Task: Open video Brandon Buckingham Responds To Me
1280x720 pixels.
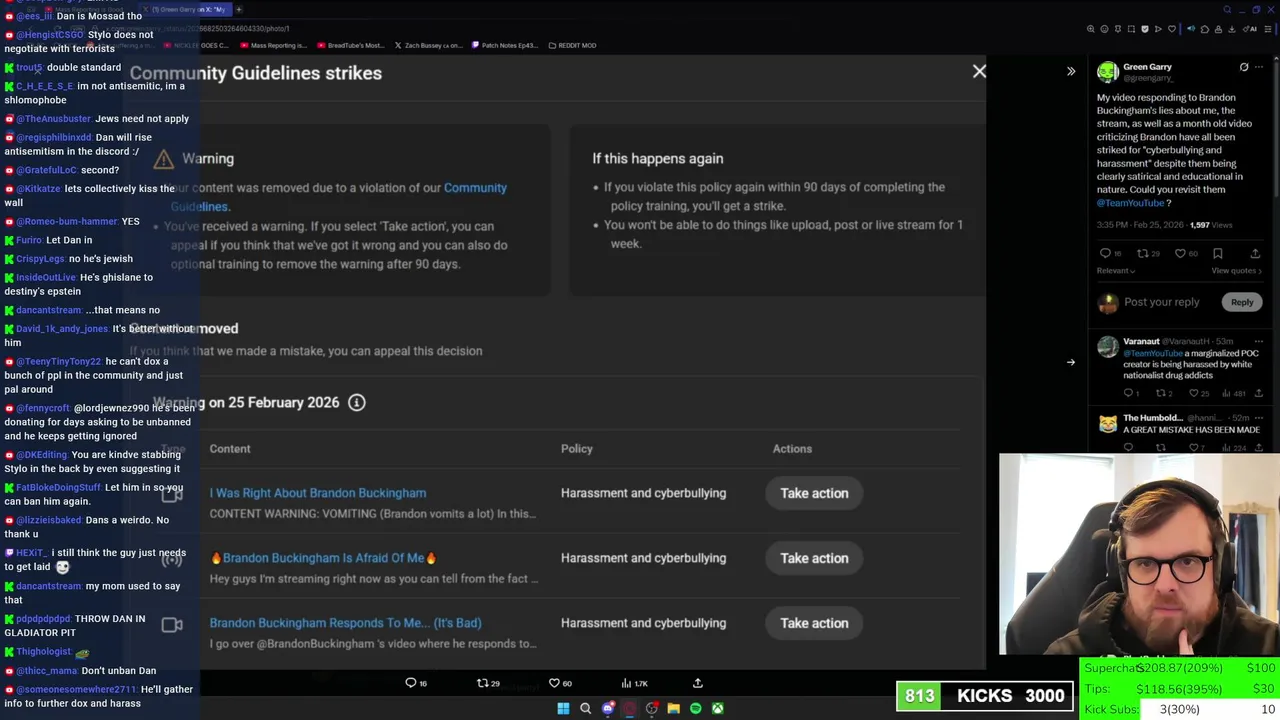Action: (345, 623)
